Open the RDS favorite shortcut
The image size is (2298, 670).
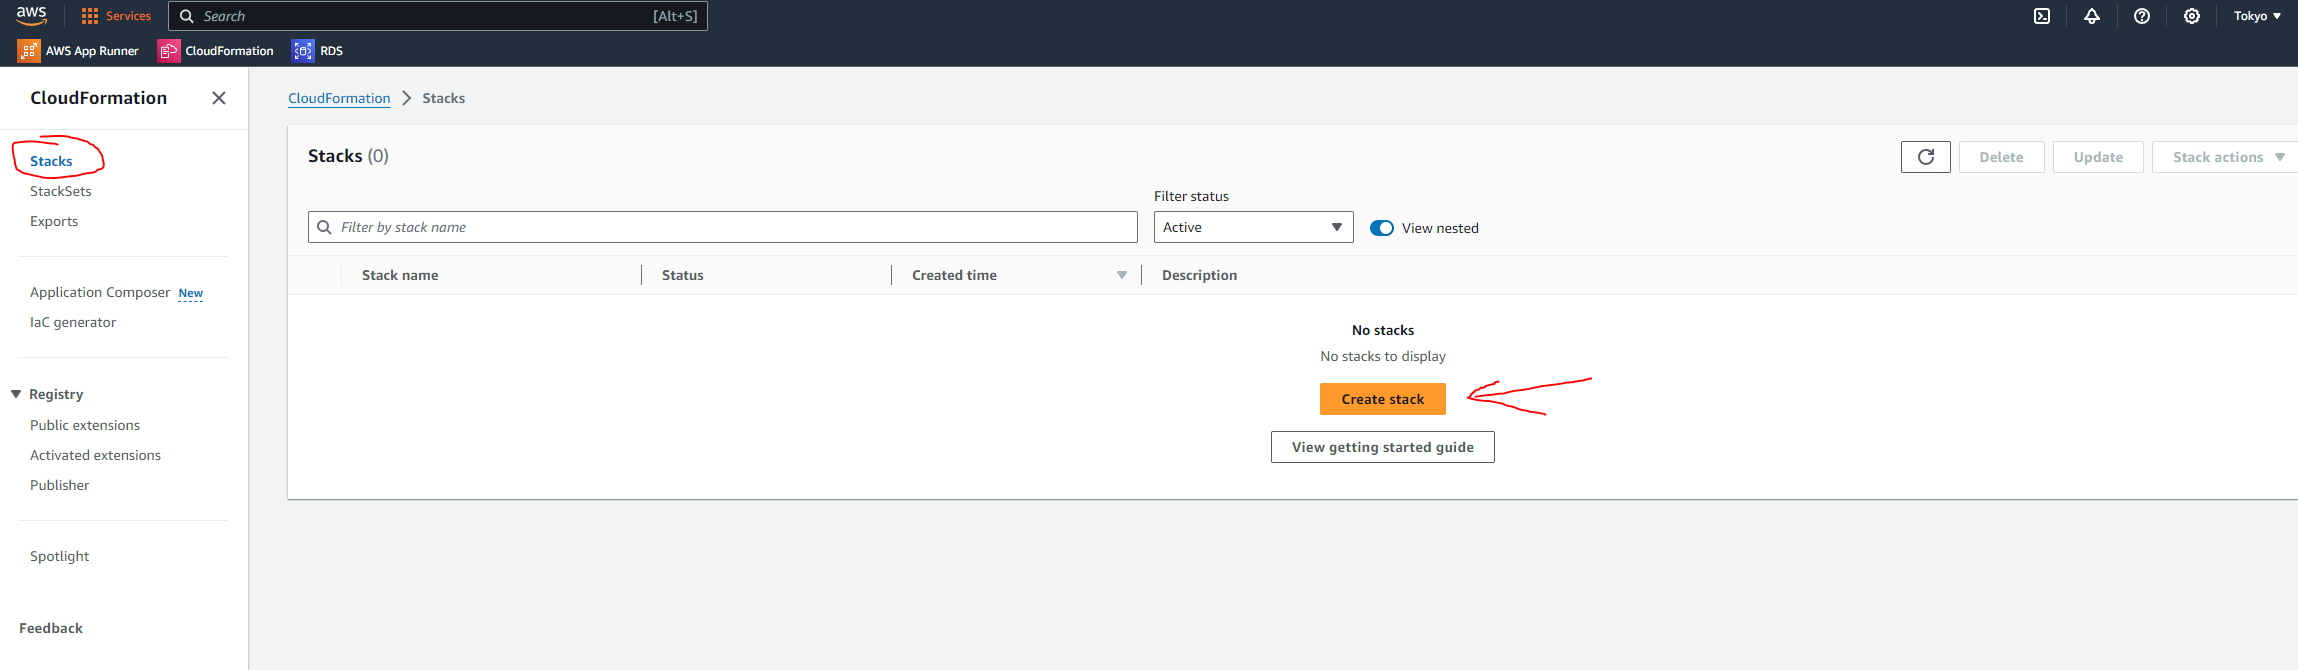(x=317, y=51)
